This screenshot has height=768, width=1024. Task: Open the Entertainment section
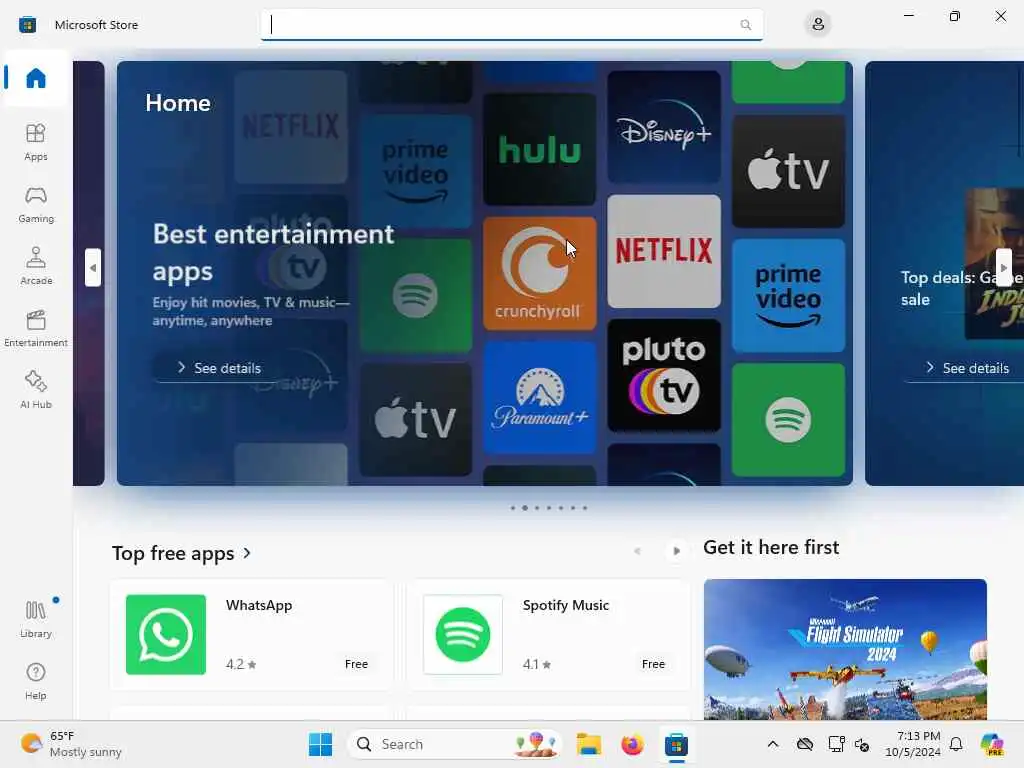click(36, 328)
